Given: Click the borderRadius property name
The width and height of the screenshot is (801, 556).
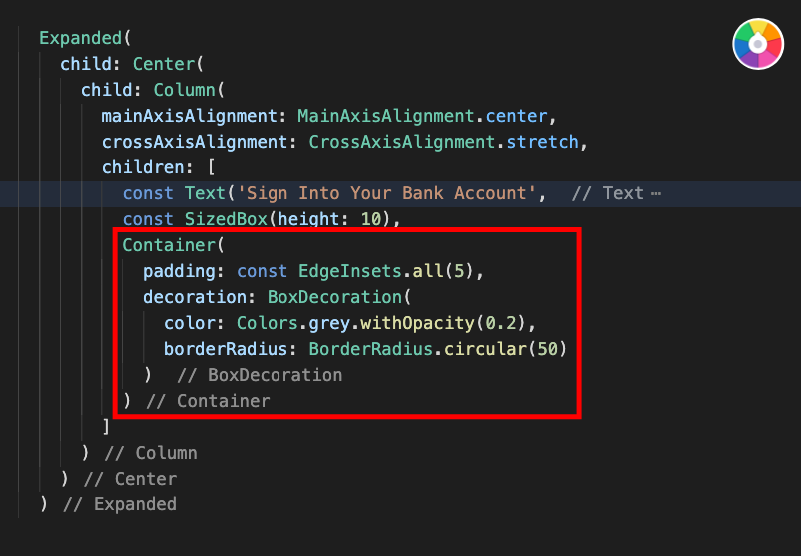Looking at the screenshot, I should click(225, 349).
